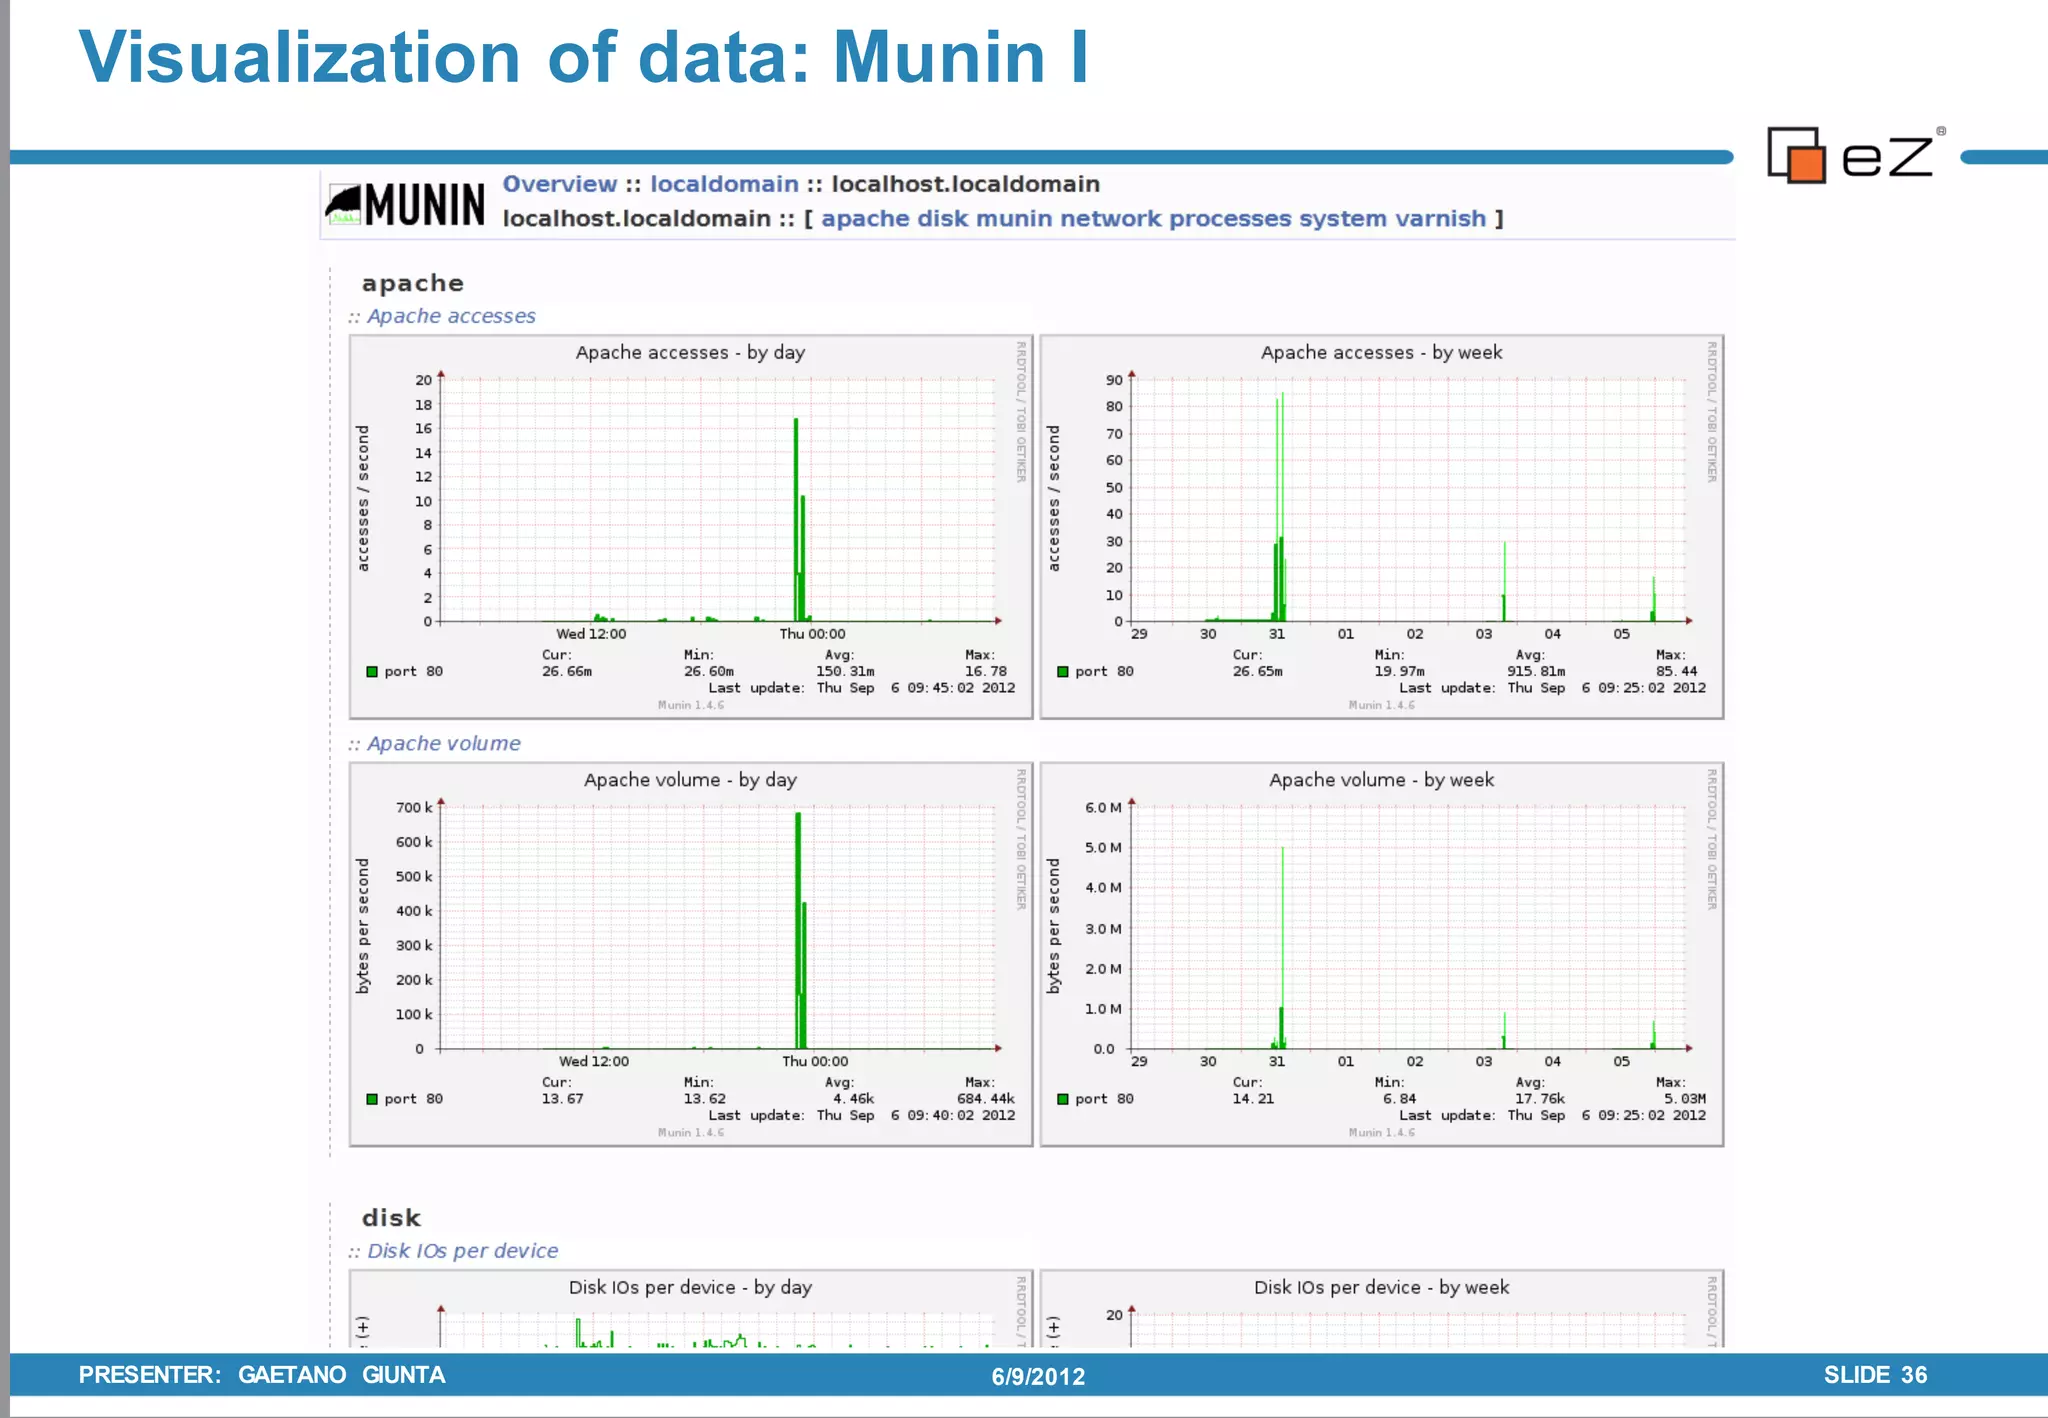Open the Overview link in breadcrumb
The height and width of the screenshot is (1418, 2048).
click(559, 184)
